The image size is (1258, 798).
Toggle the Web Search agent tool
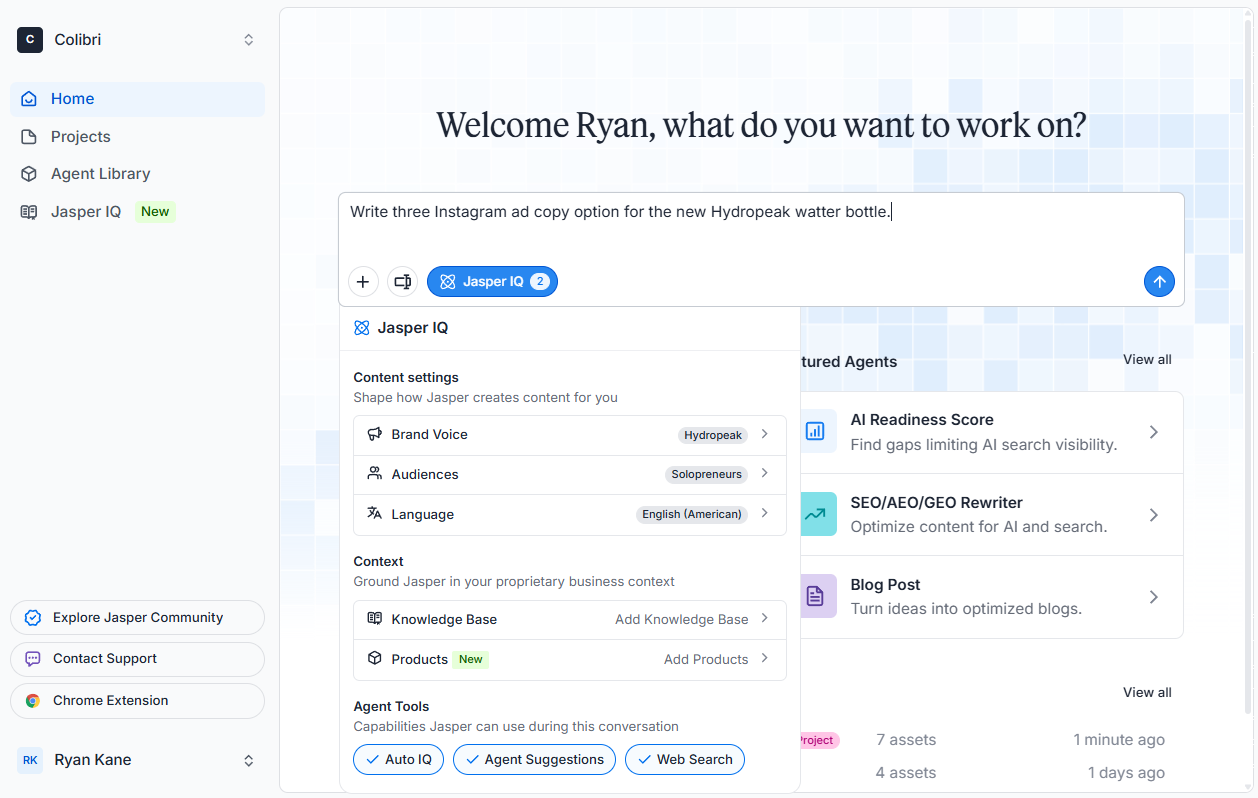click(685, 760)
